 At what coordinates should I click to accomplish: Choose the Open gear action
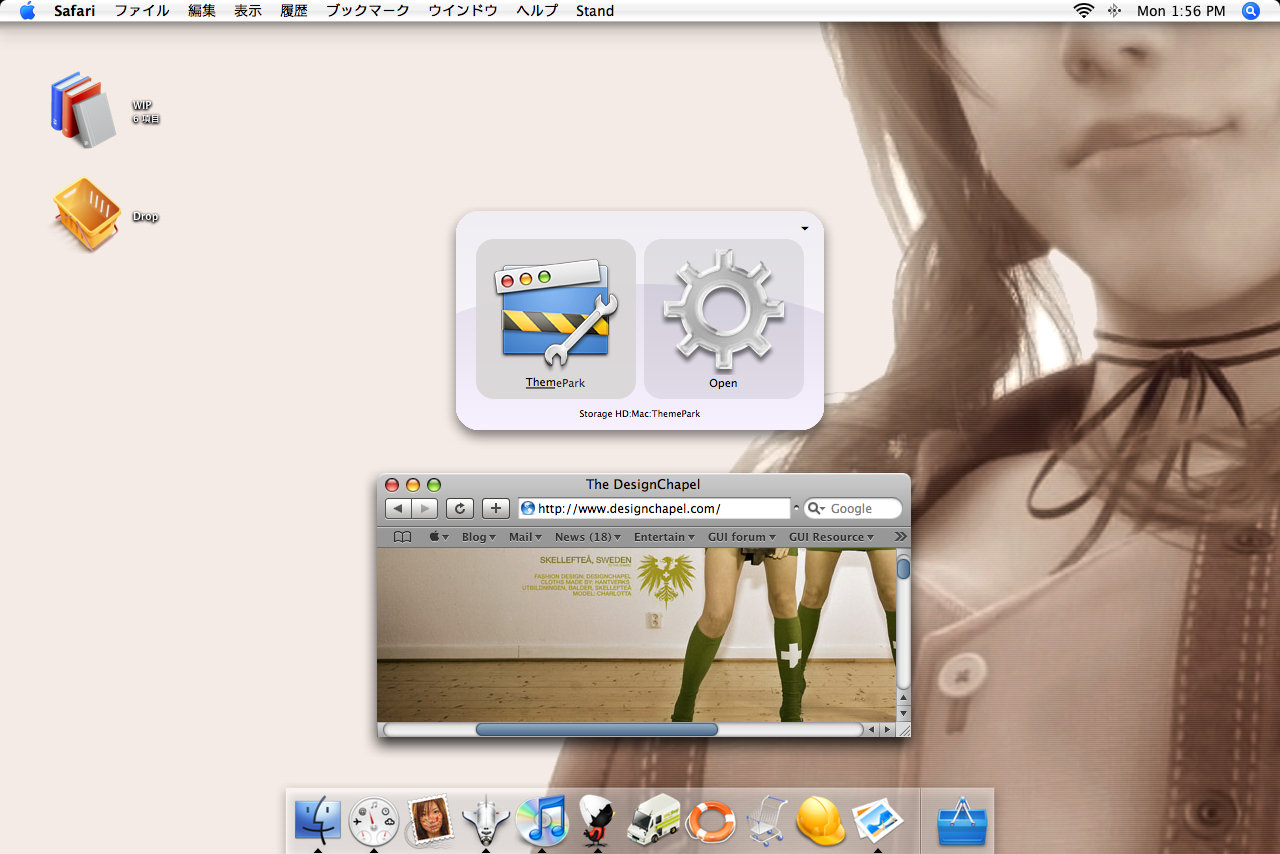tap(724, 319)
